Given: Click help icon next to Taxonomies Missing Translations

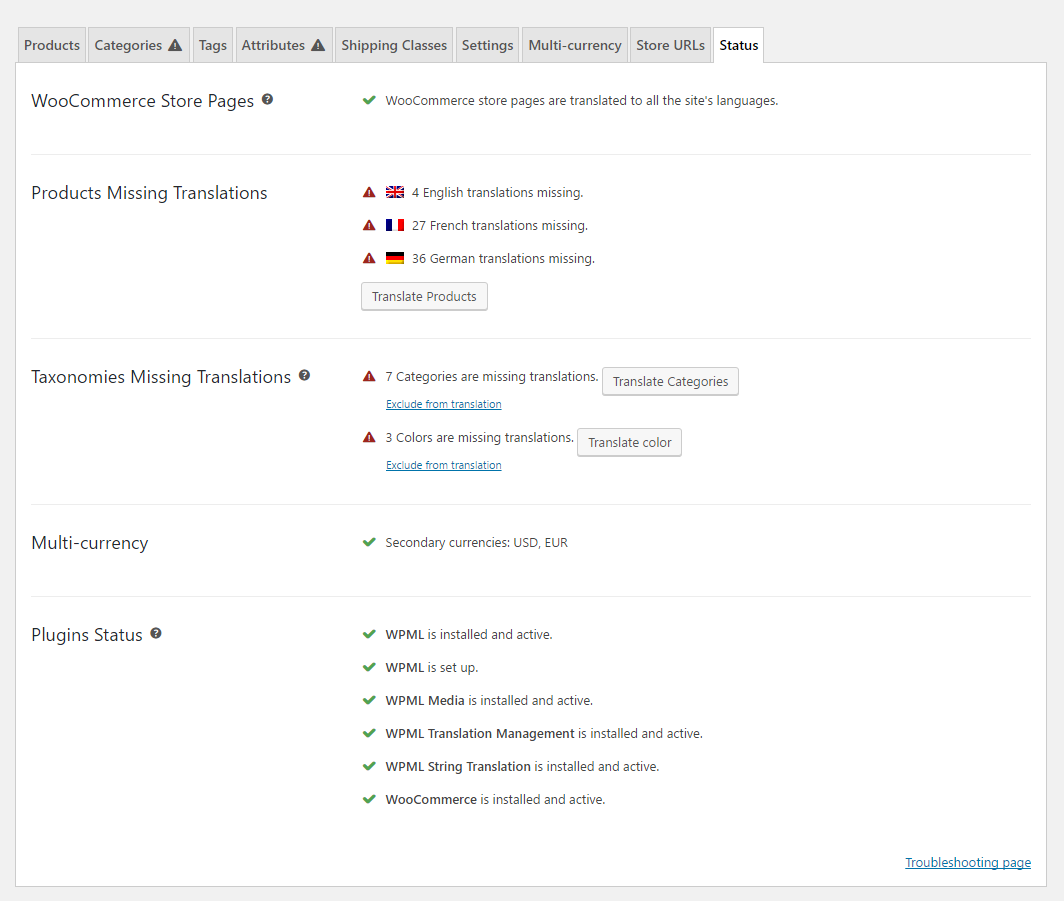Looking at the screenshot, I should click(x=304, y=376).
